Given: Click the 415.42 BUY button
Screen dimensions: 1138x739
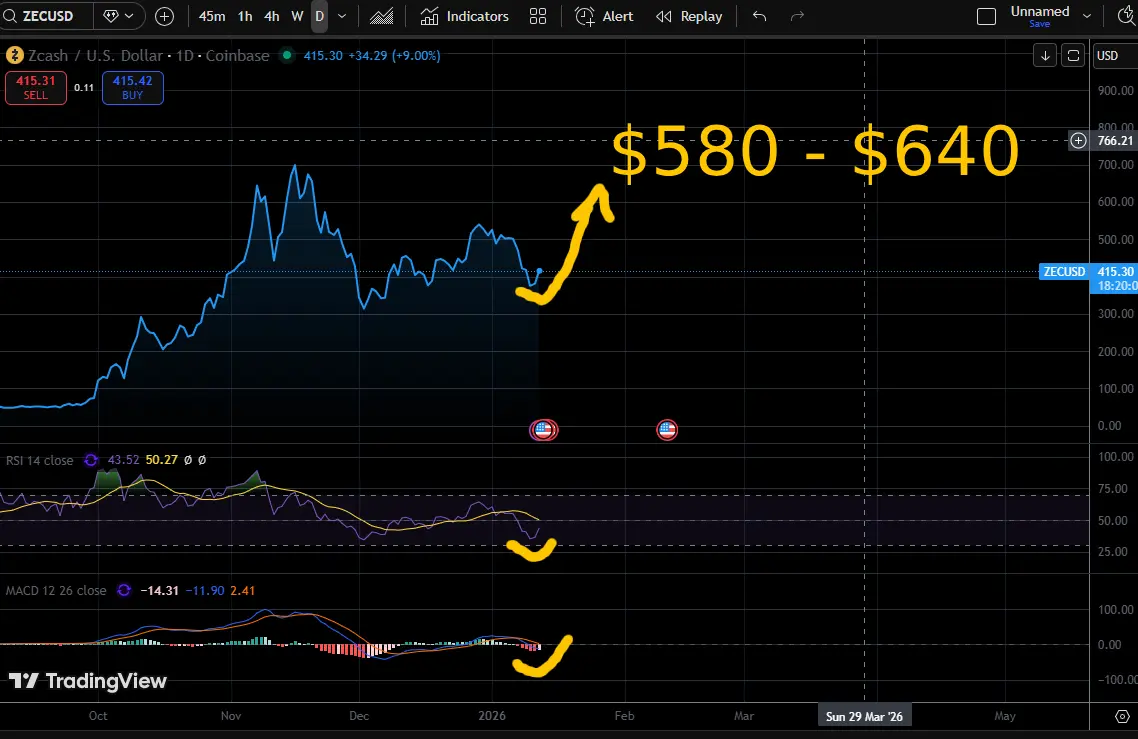Looking at the screenshot, I should point(133,87).
